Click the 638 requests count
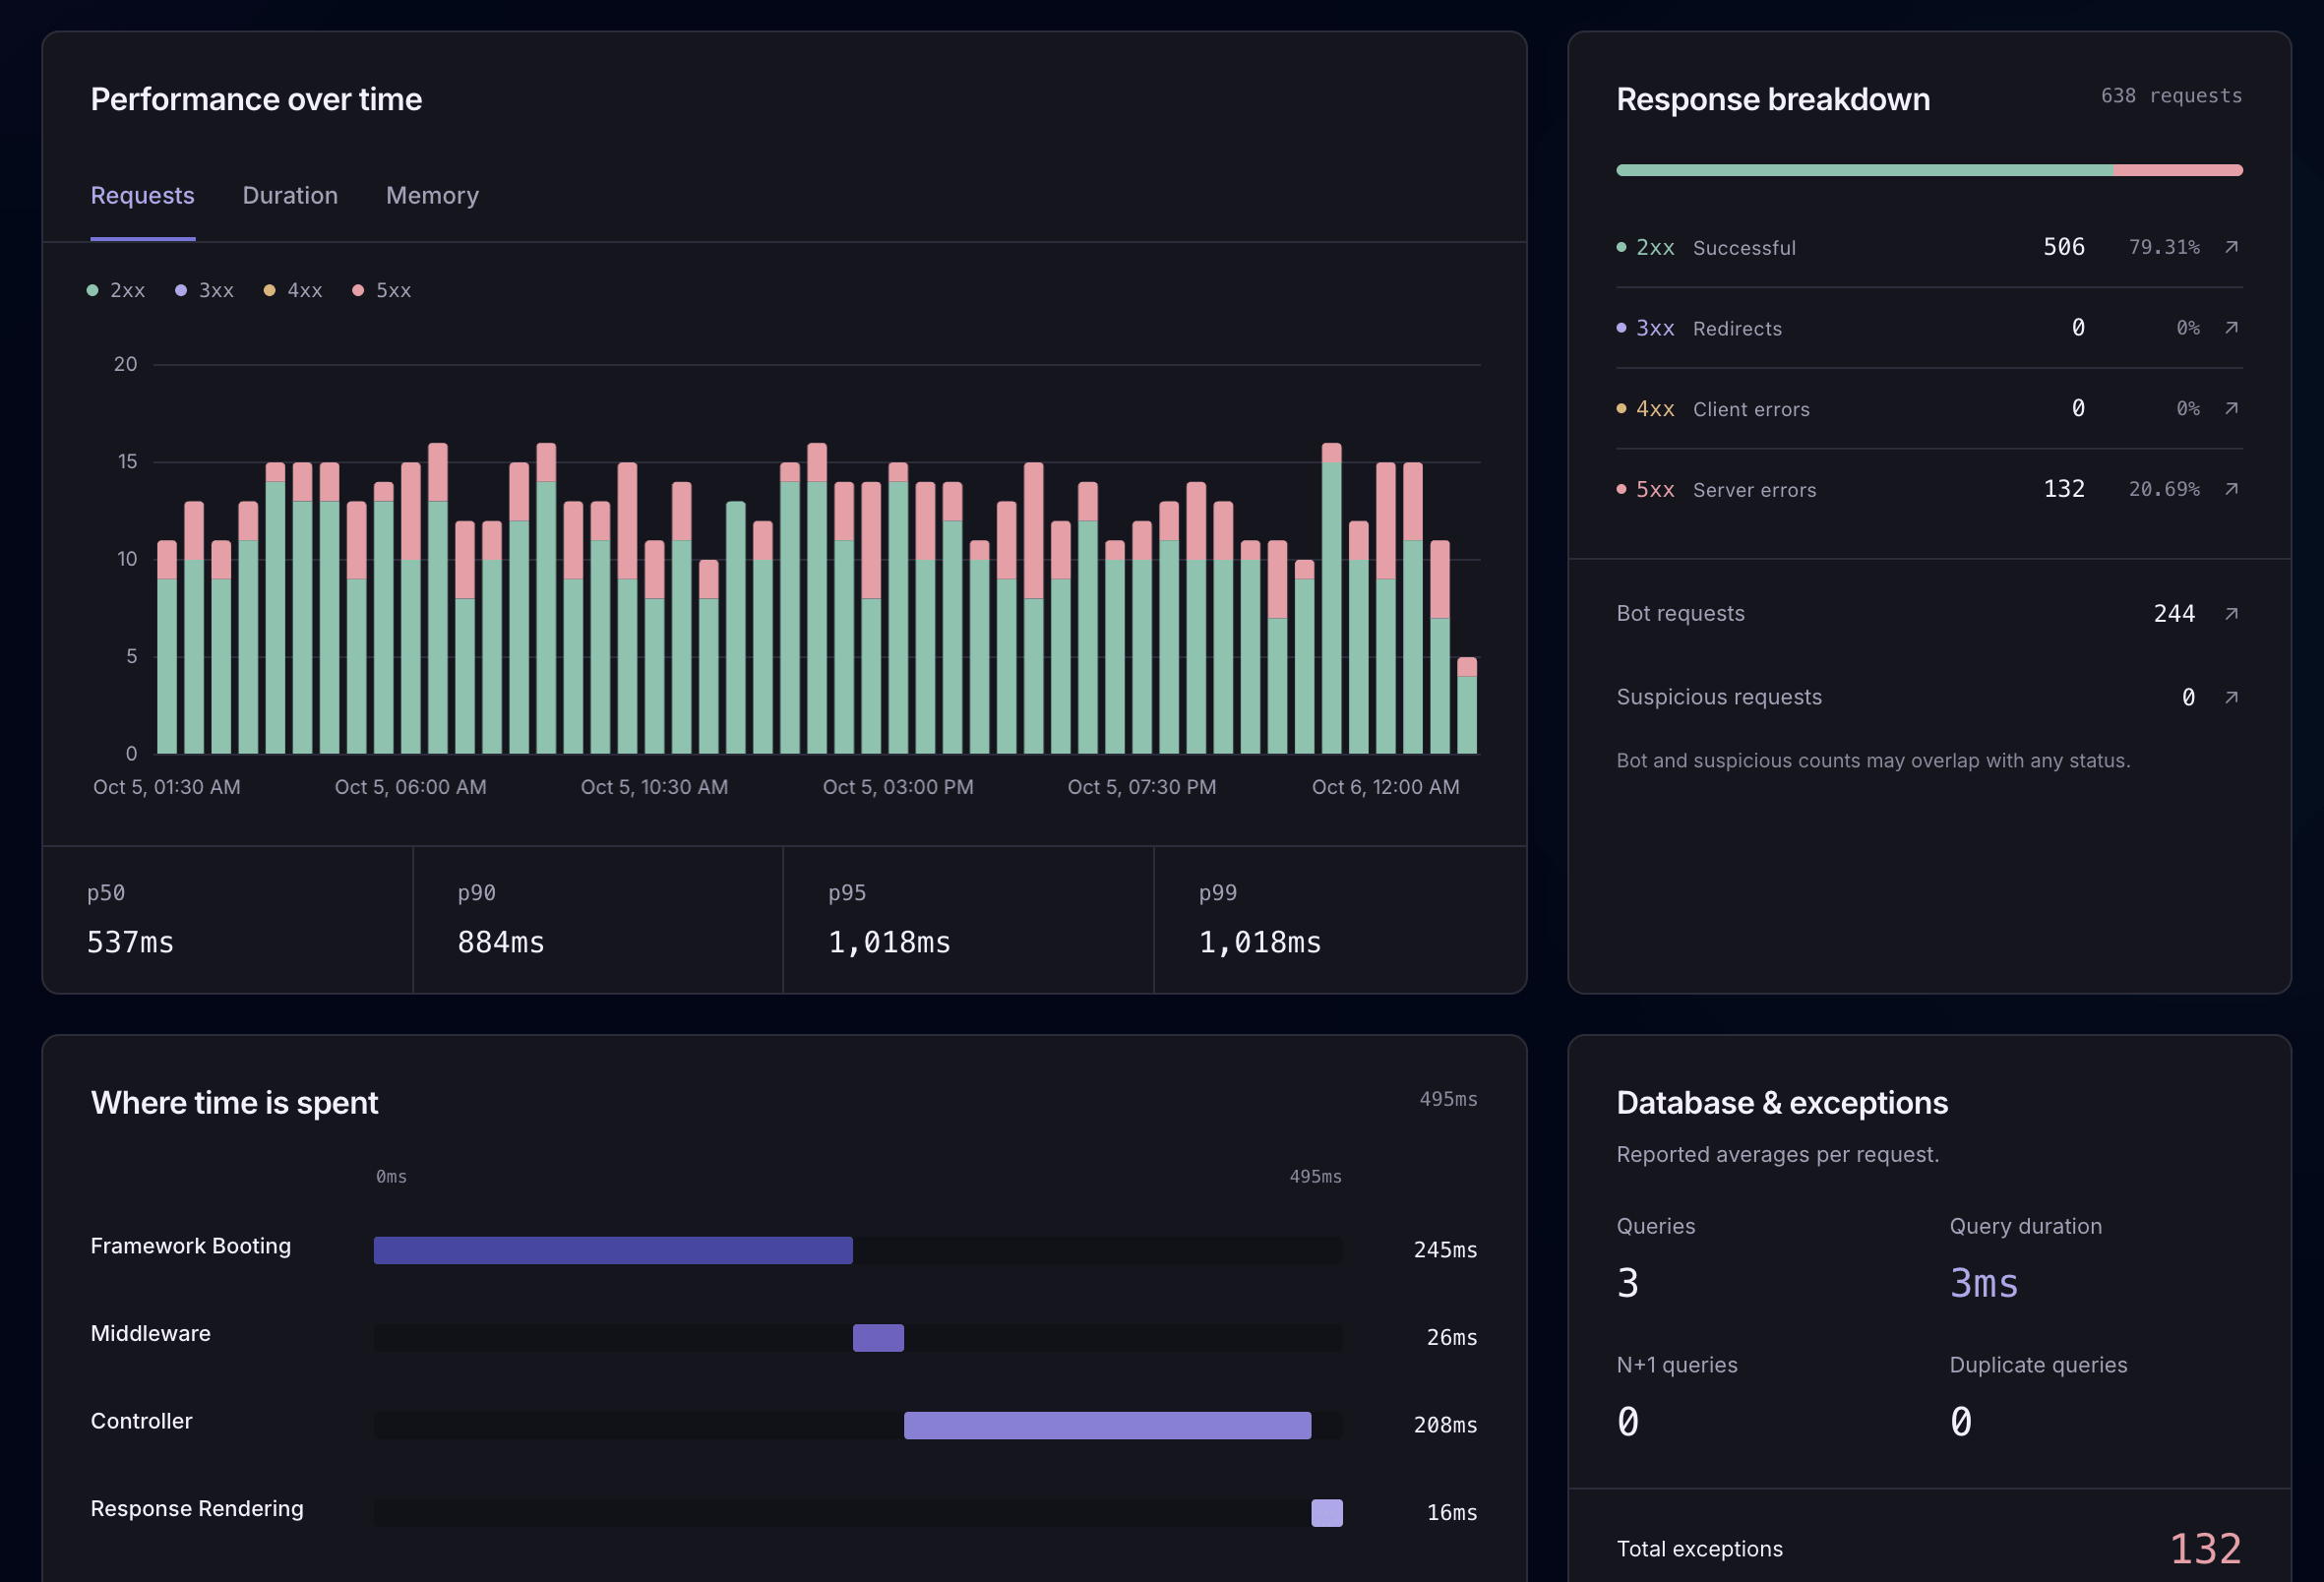Viewport: 2324px width, 1582px height. [x=2171, y=96]
